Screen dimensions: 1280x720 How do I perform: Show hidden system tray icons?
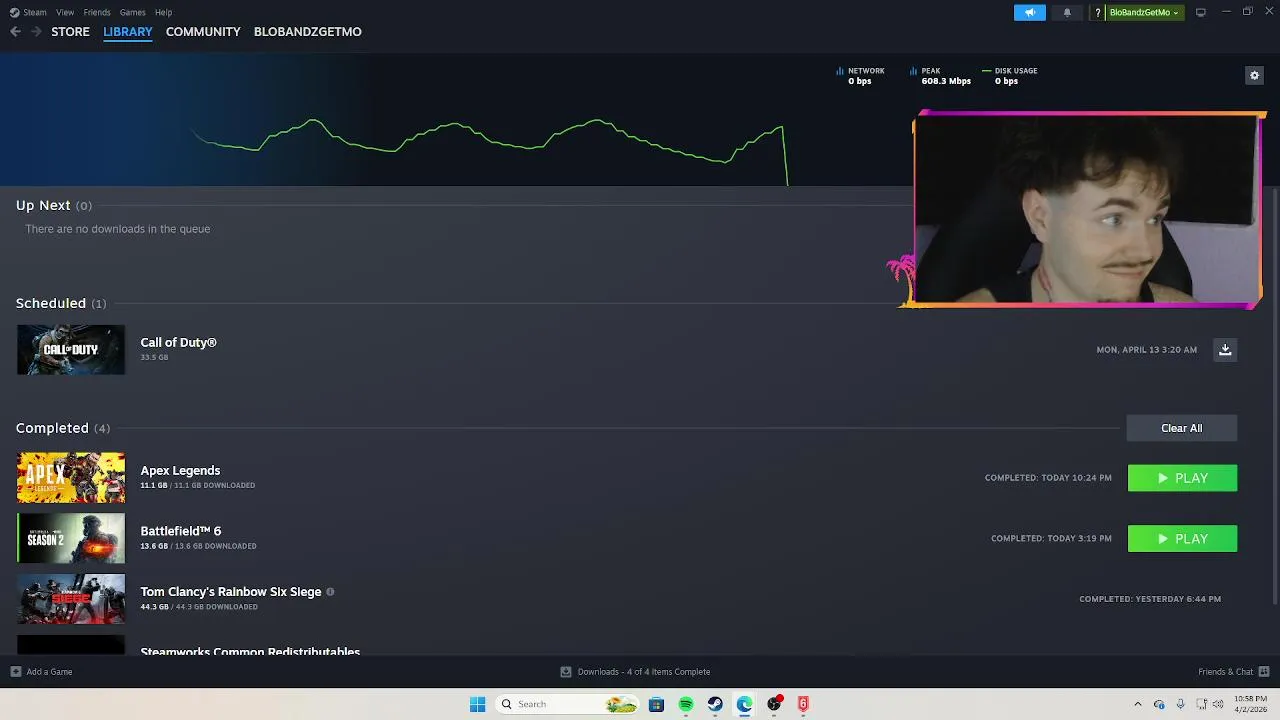(x=1137, y=704)
